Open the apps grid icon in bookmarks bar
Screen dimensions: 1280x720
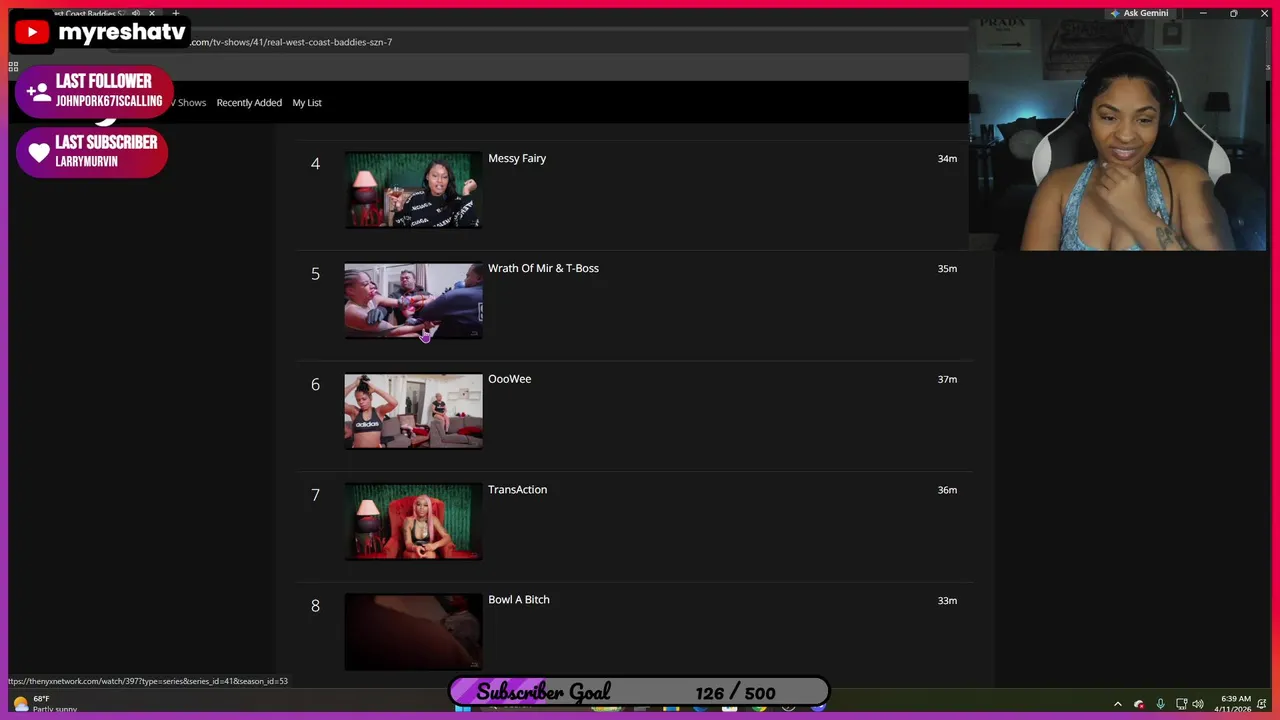click(13, 67)
